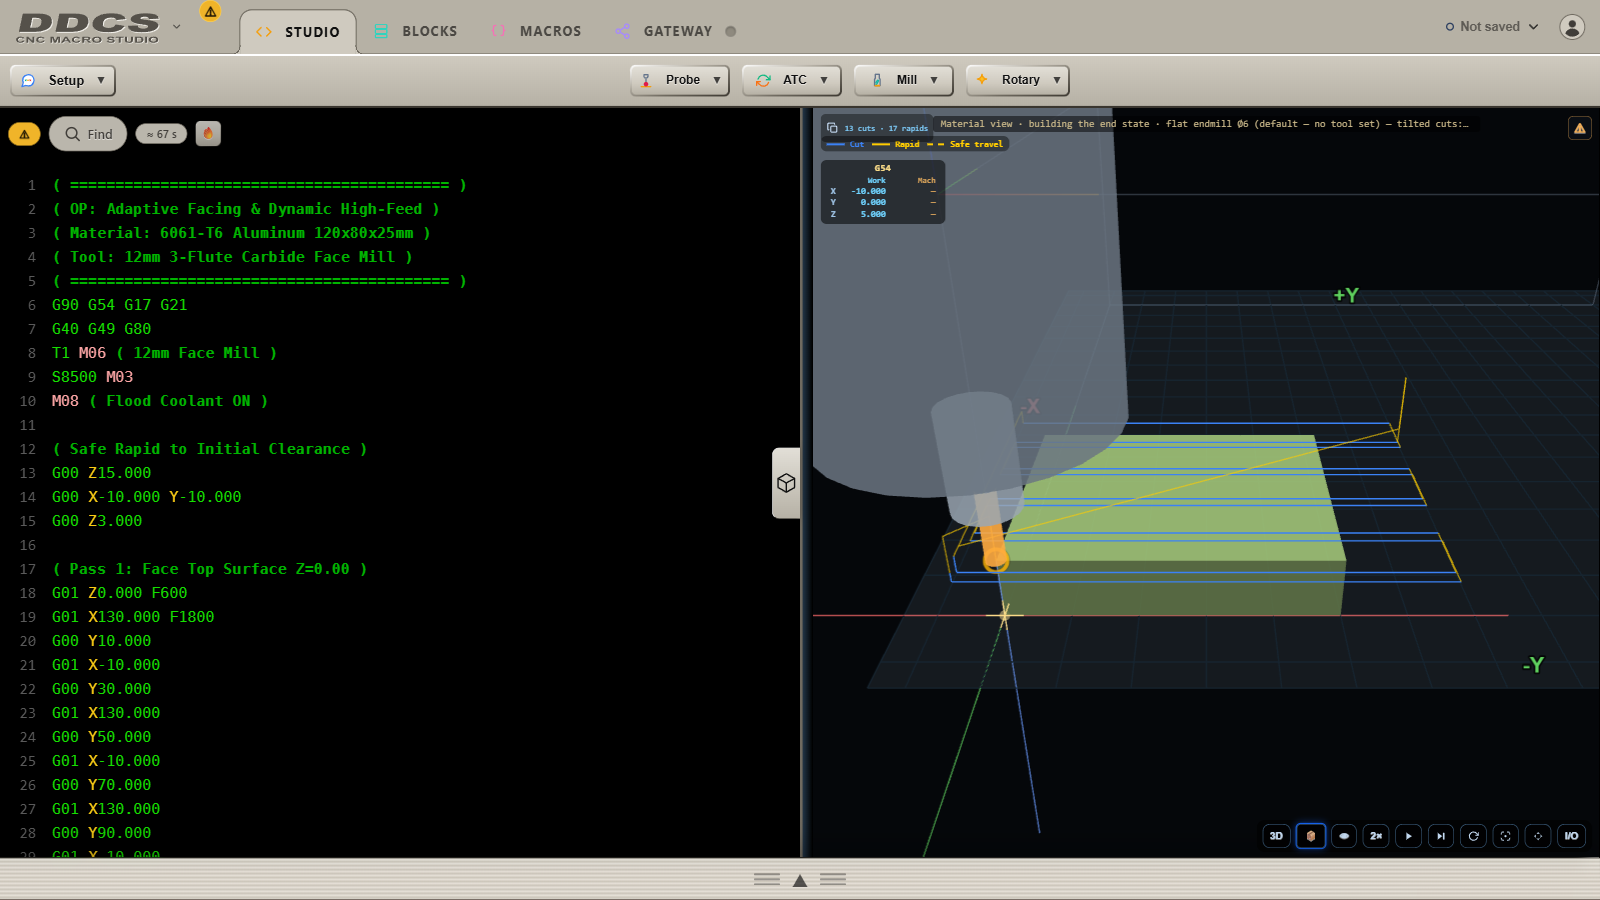Click code line G01 X130.000 F1800
The width and height of the screenshot is (1600, 900).
pyautogui.click(x=133, y=617)
